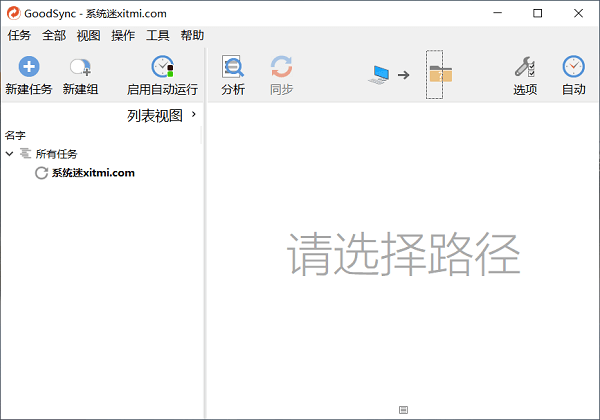Open the 工具 menu
This screenshot has width=600, height=420.
[157, 36]
